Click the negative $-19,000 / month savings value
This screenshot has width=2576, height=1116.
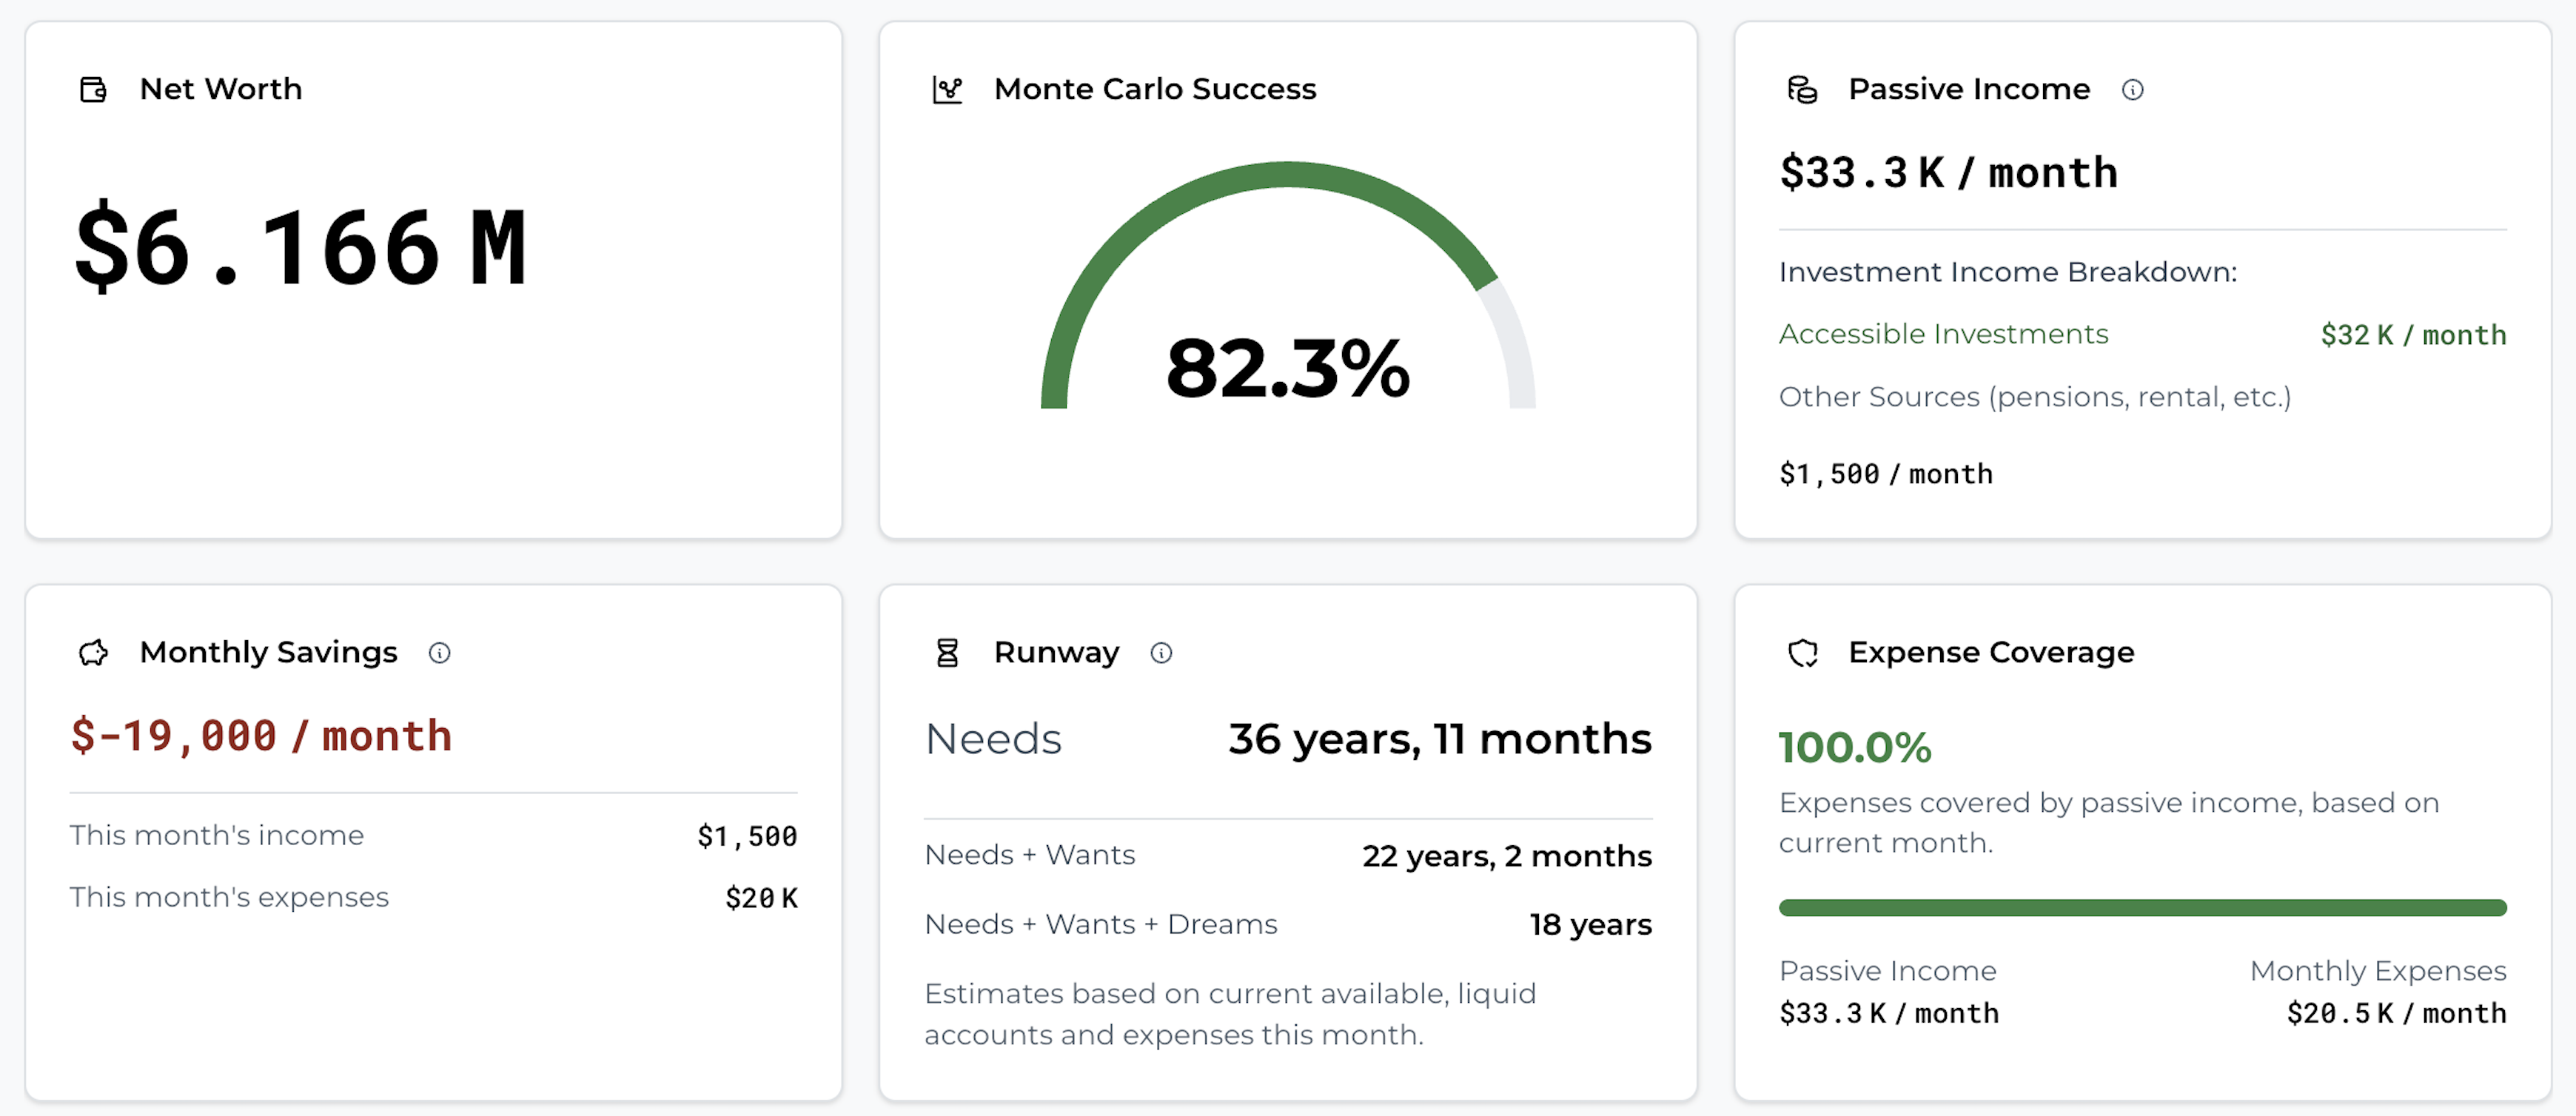[x=261, y=737]
